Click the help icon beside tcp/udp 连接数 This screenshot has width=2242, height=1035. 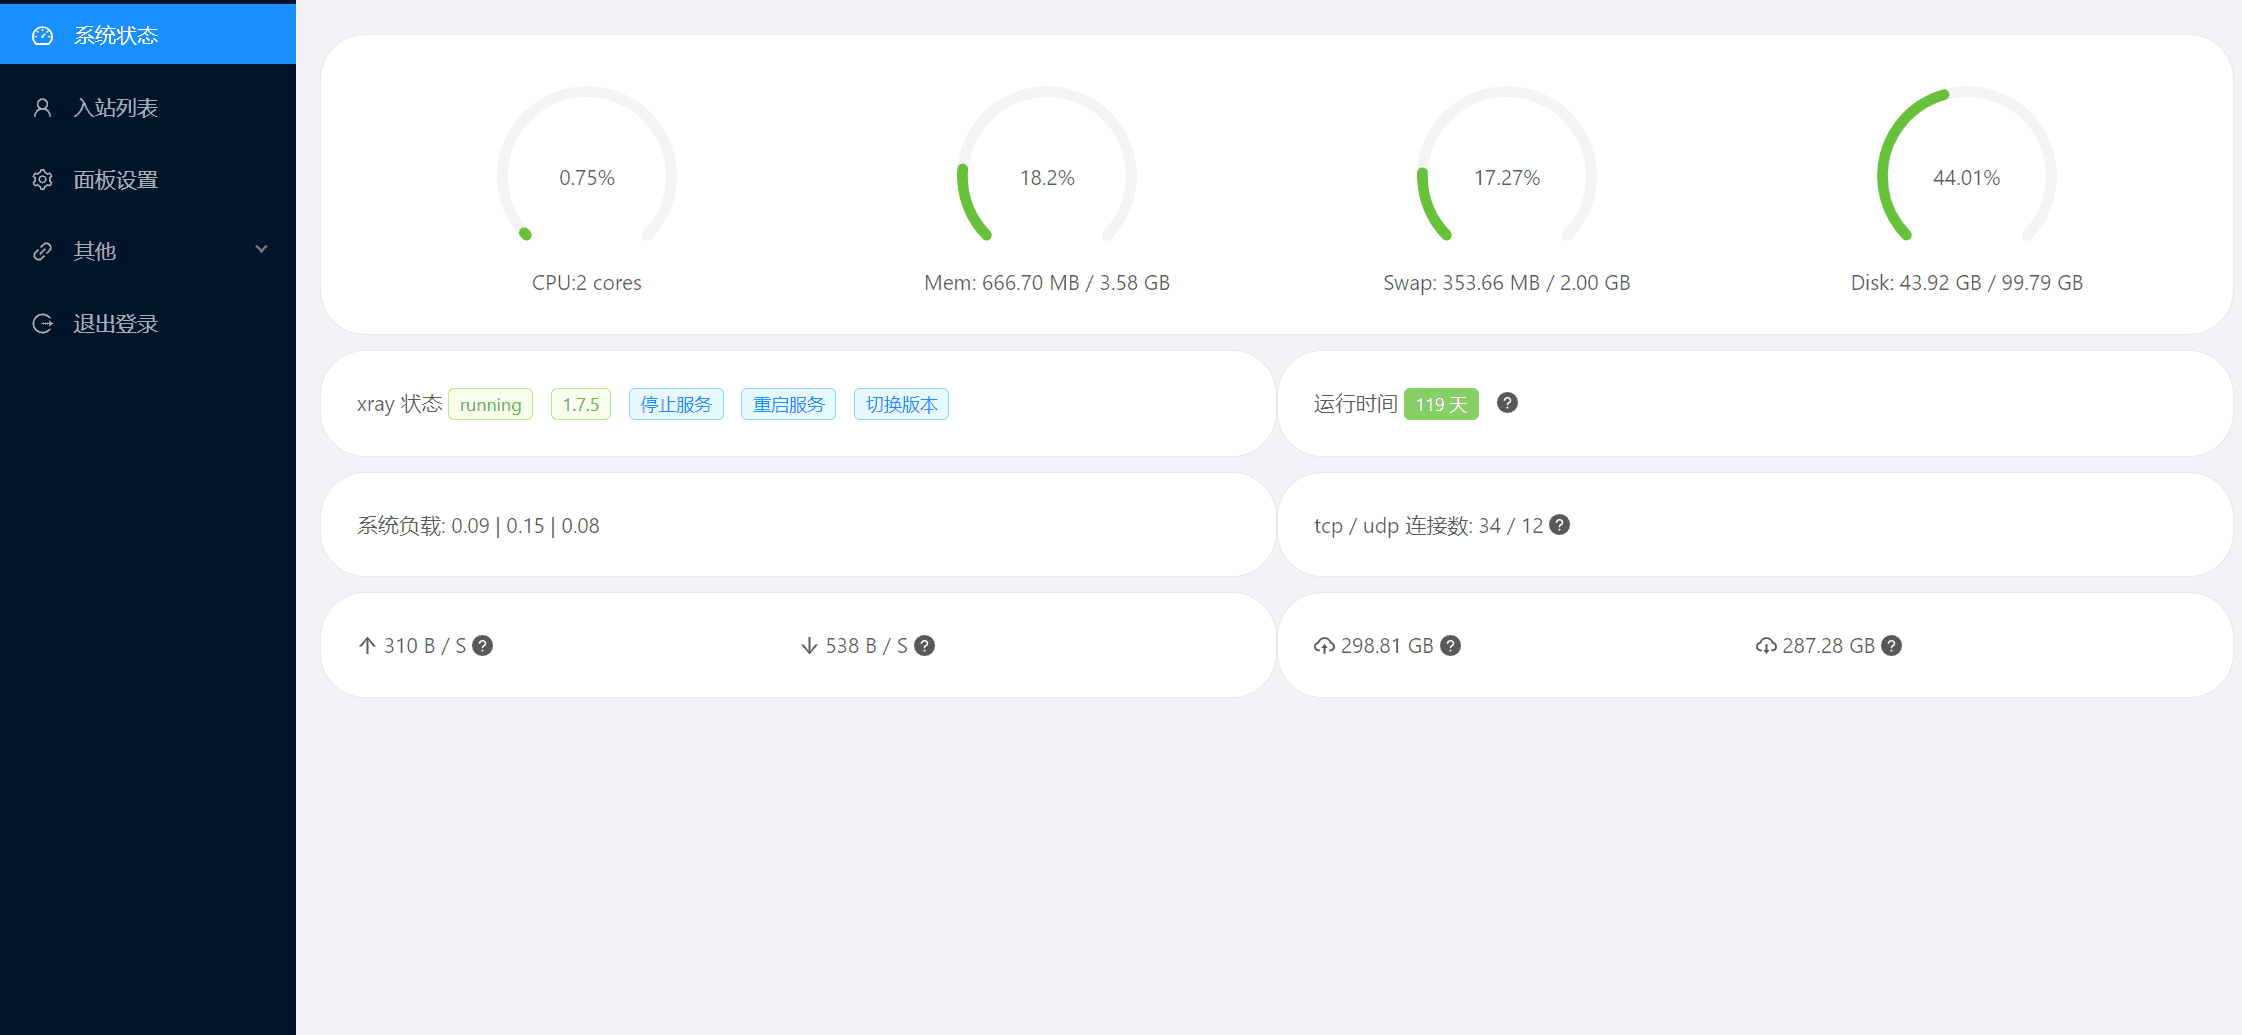[1558, 524]
